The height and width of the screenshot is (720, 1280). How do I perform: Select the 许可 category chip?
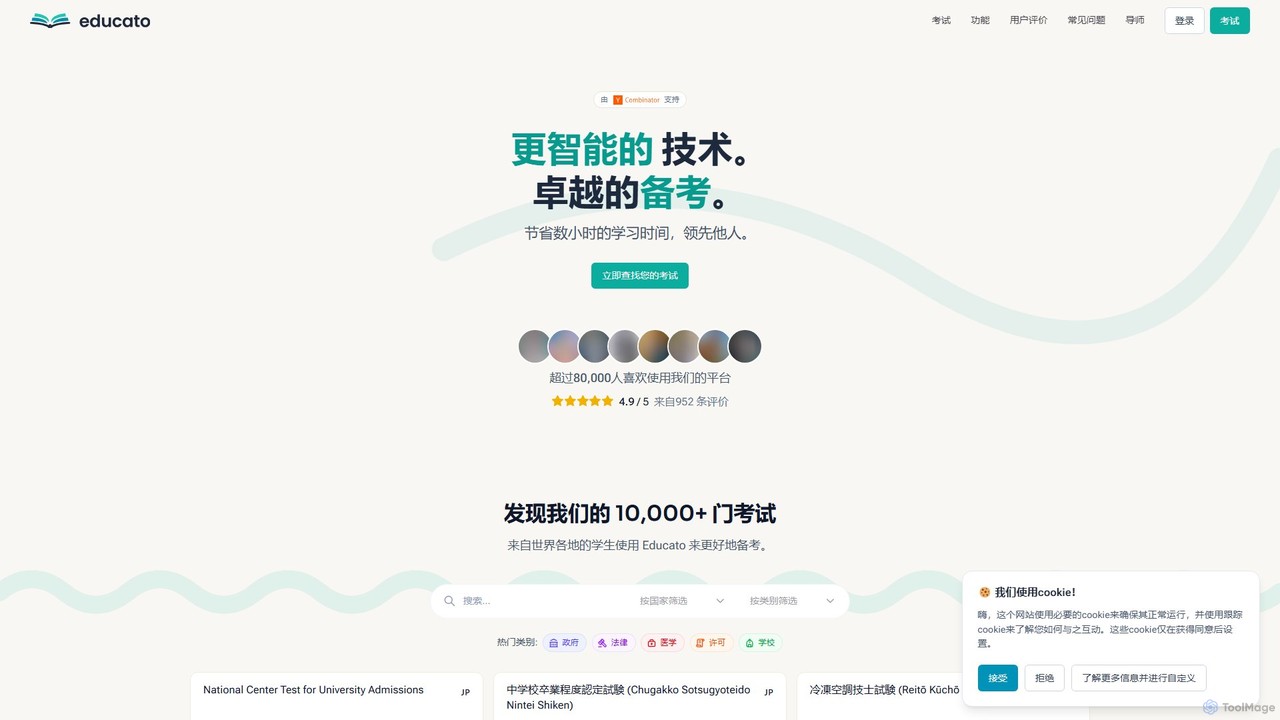click(711, 643)
